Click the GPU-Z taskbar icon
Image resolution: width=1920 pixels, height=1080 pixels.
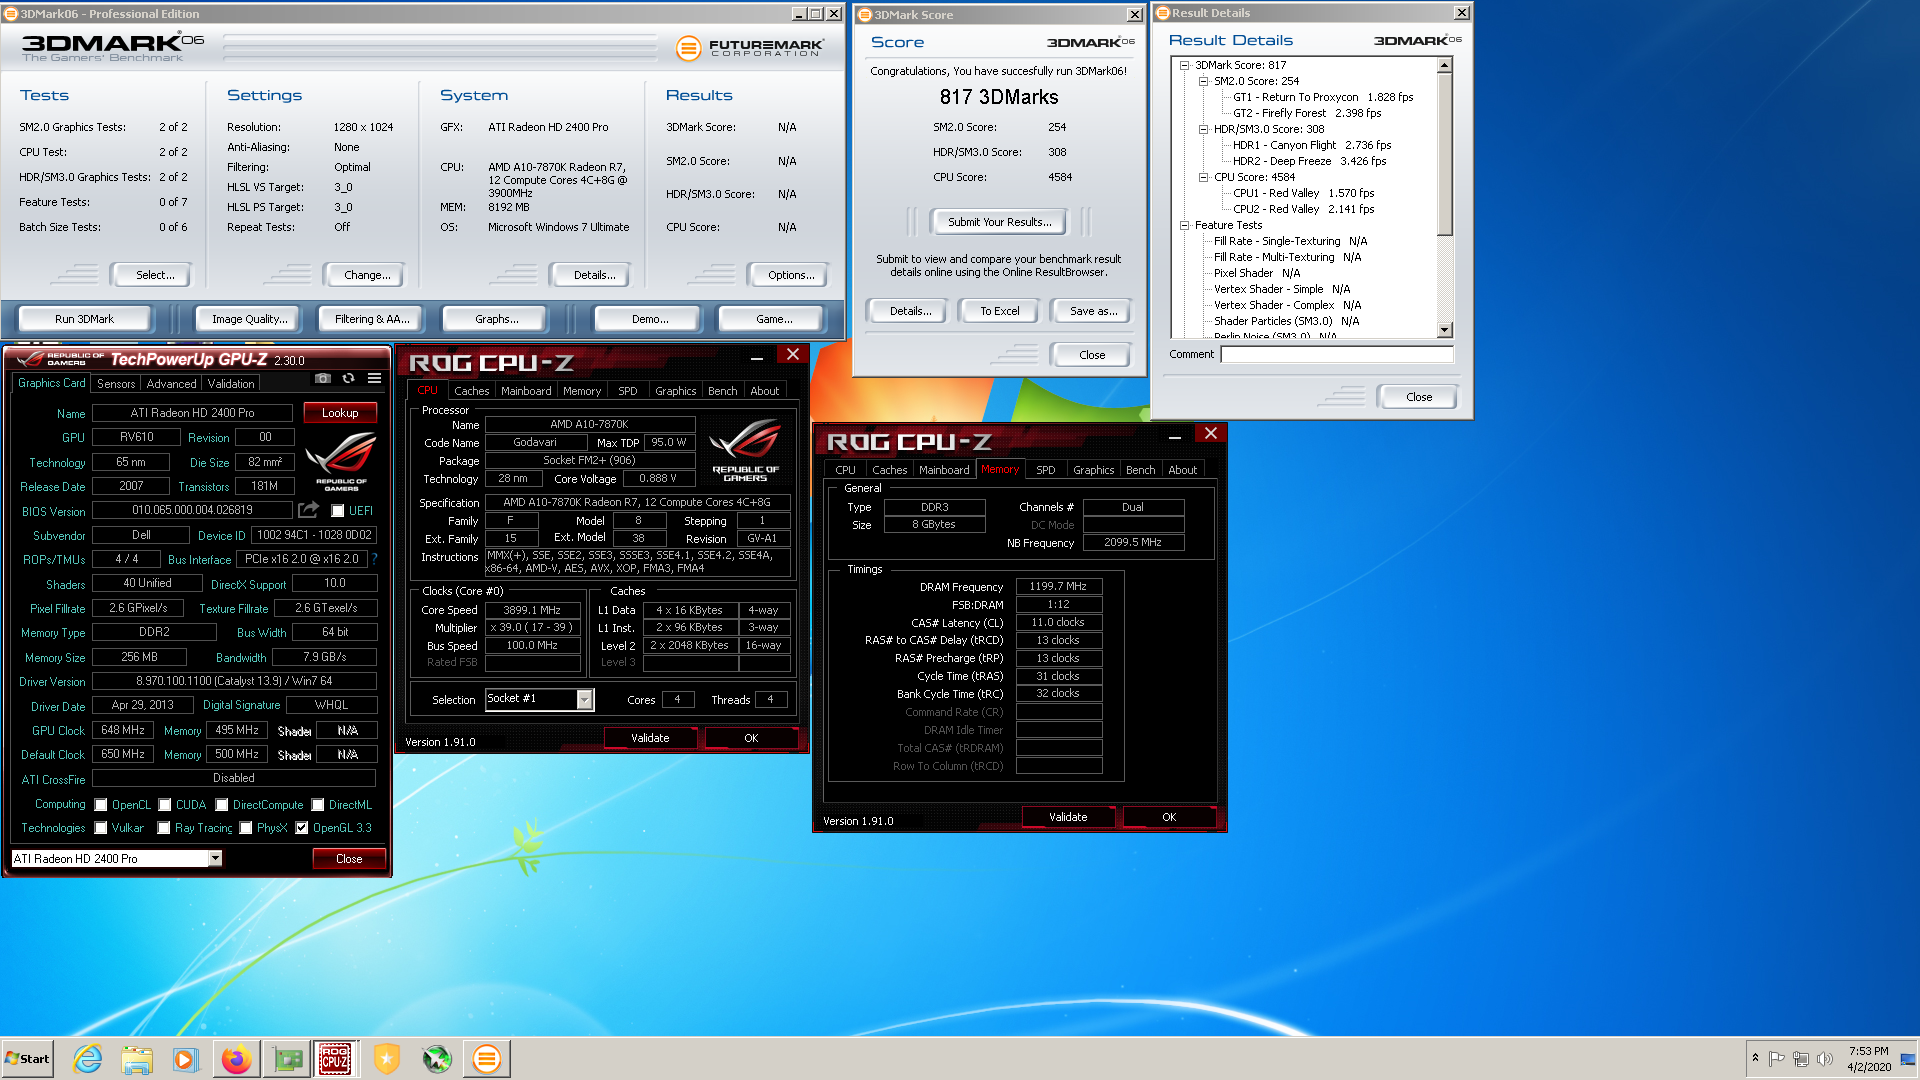click(x=287, y=1059)
